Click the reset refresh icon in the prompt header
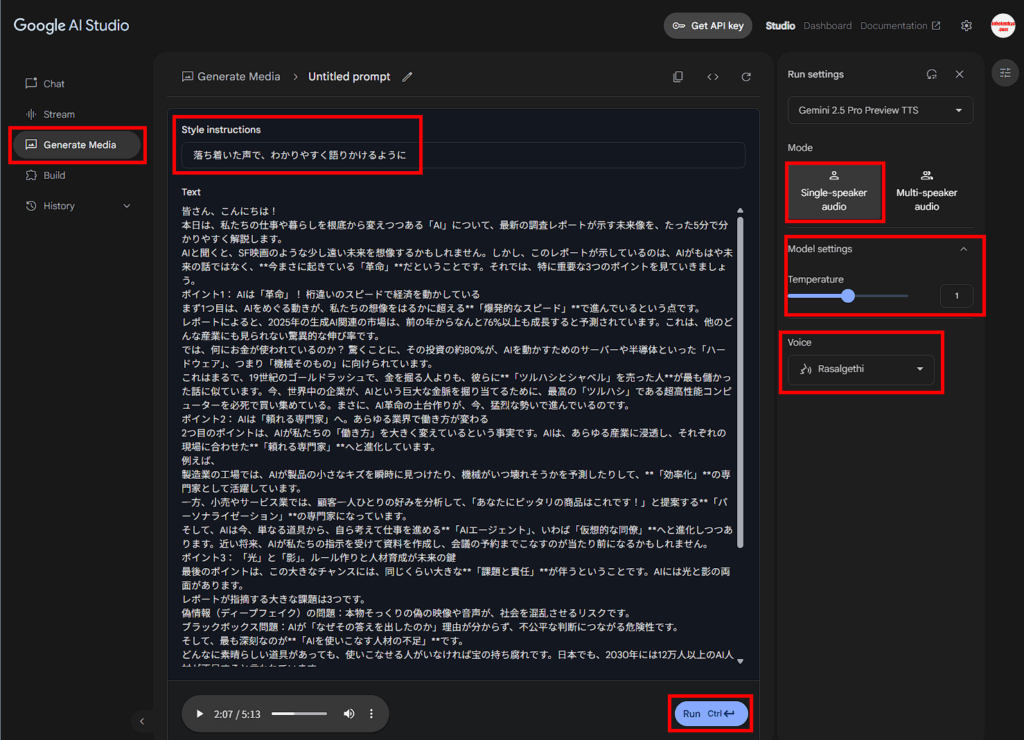This screenshot has width=1024, height=740. coord(746,77)
